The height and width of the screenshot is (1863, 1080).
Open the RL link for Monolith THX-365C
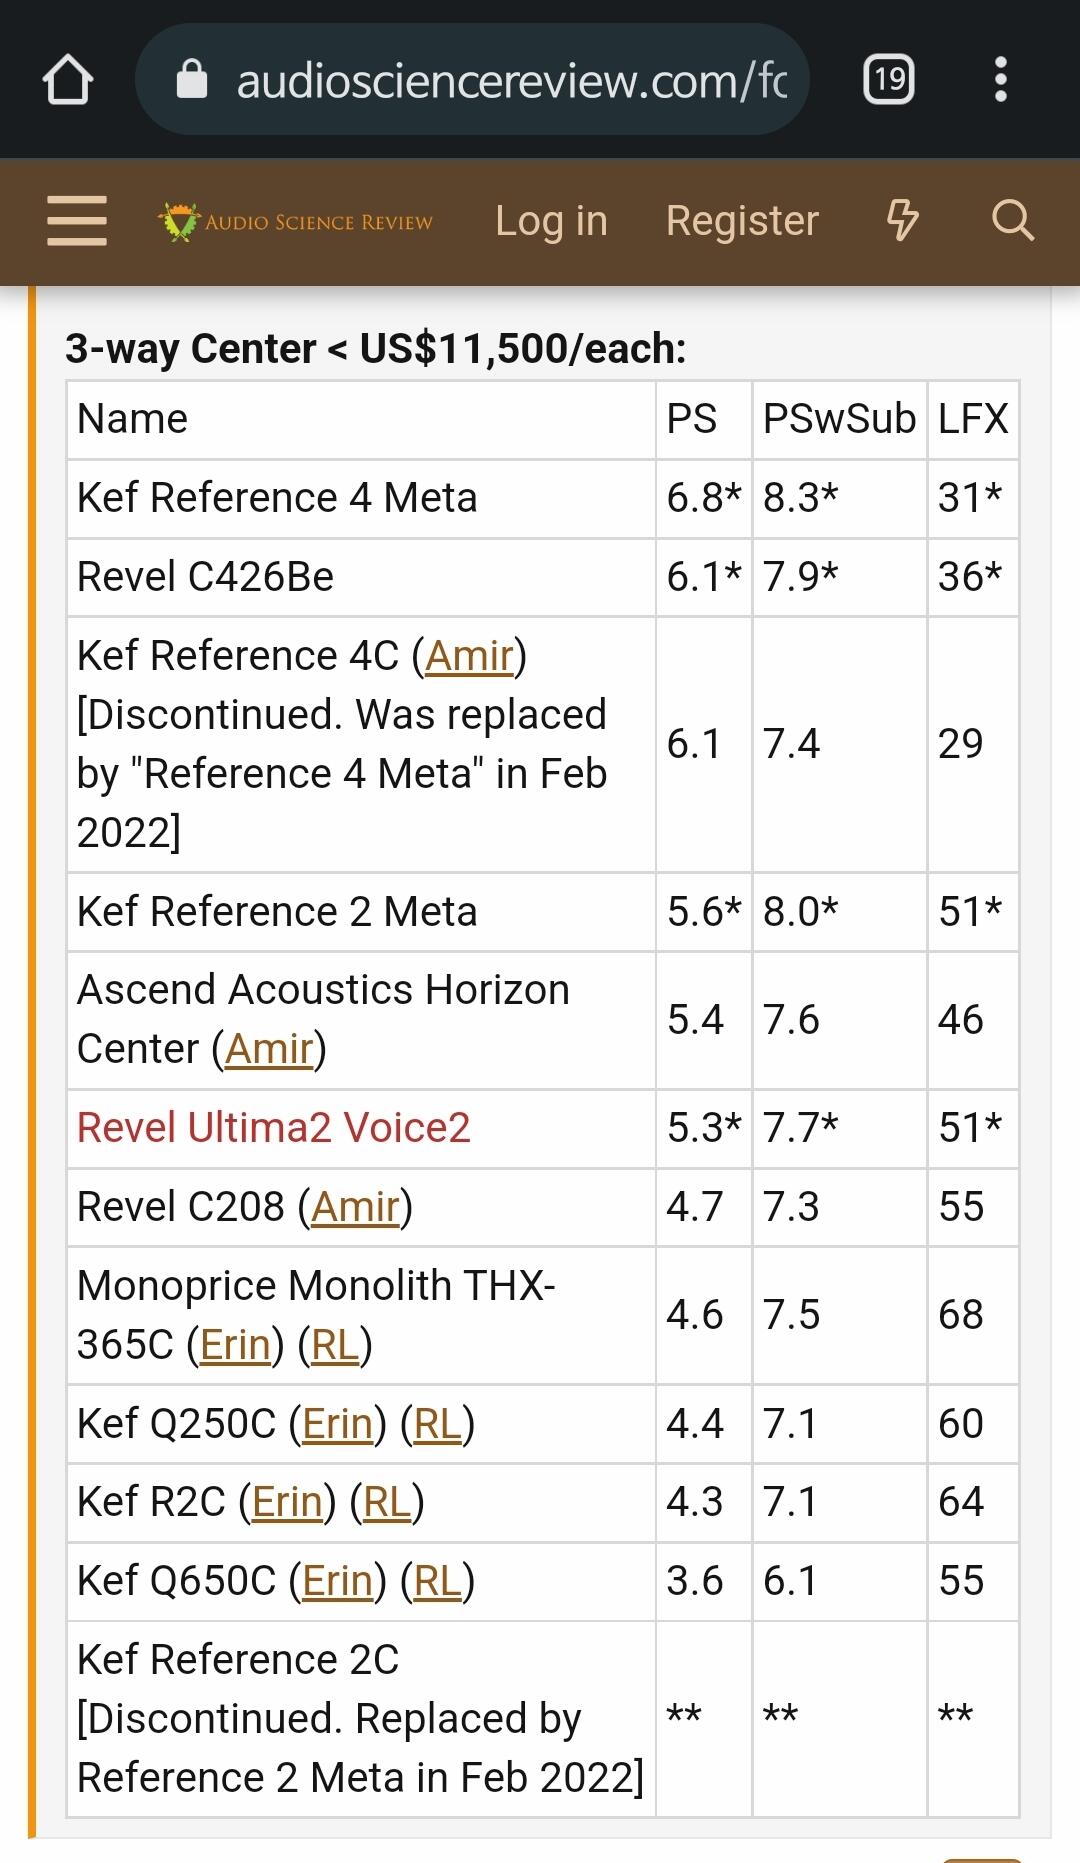335,1345
